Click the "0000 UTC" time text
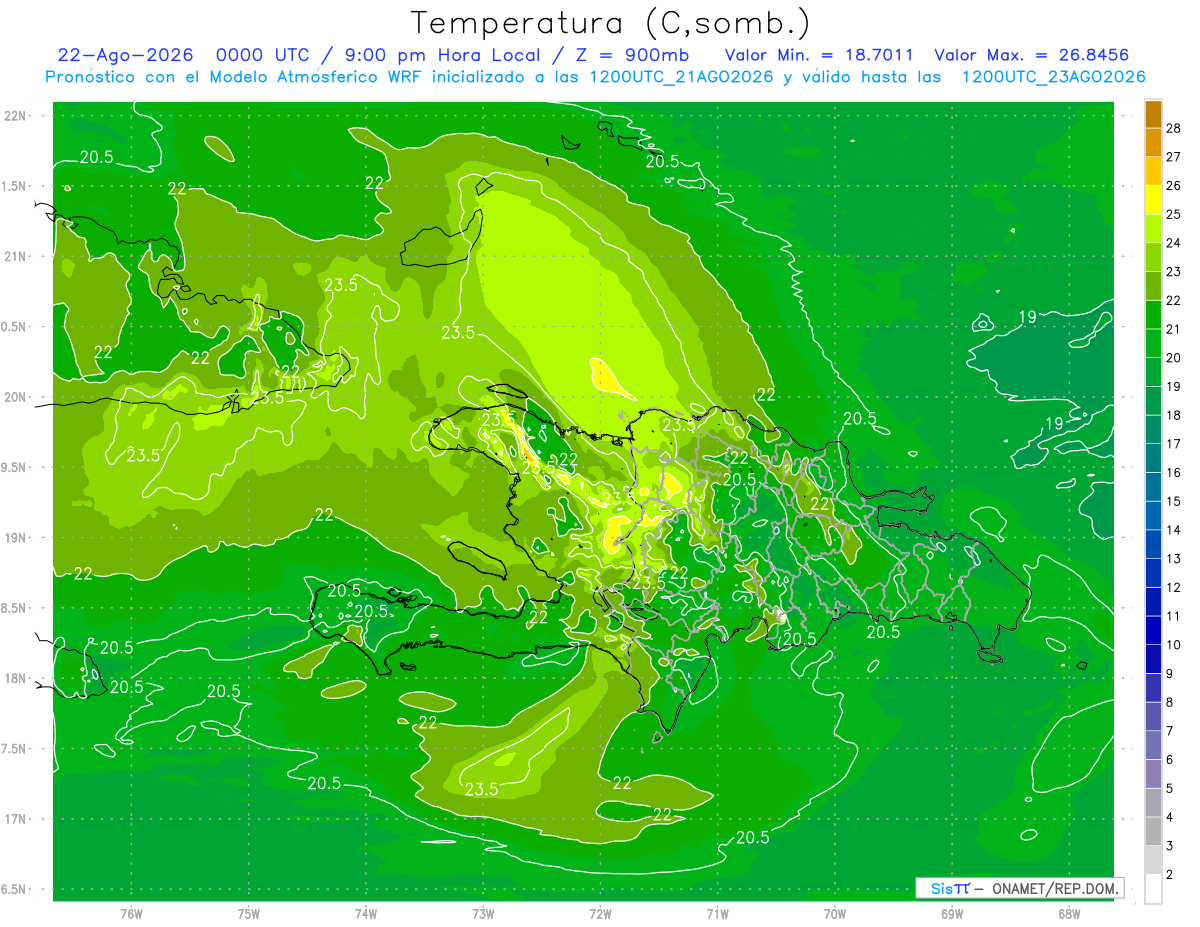Image resolution: width=1200 pixels, height=927 pixels. pyautogui.click(x=262, y=55)
